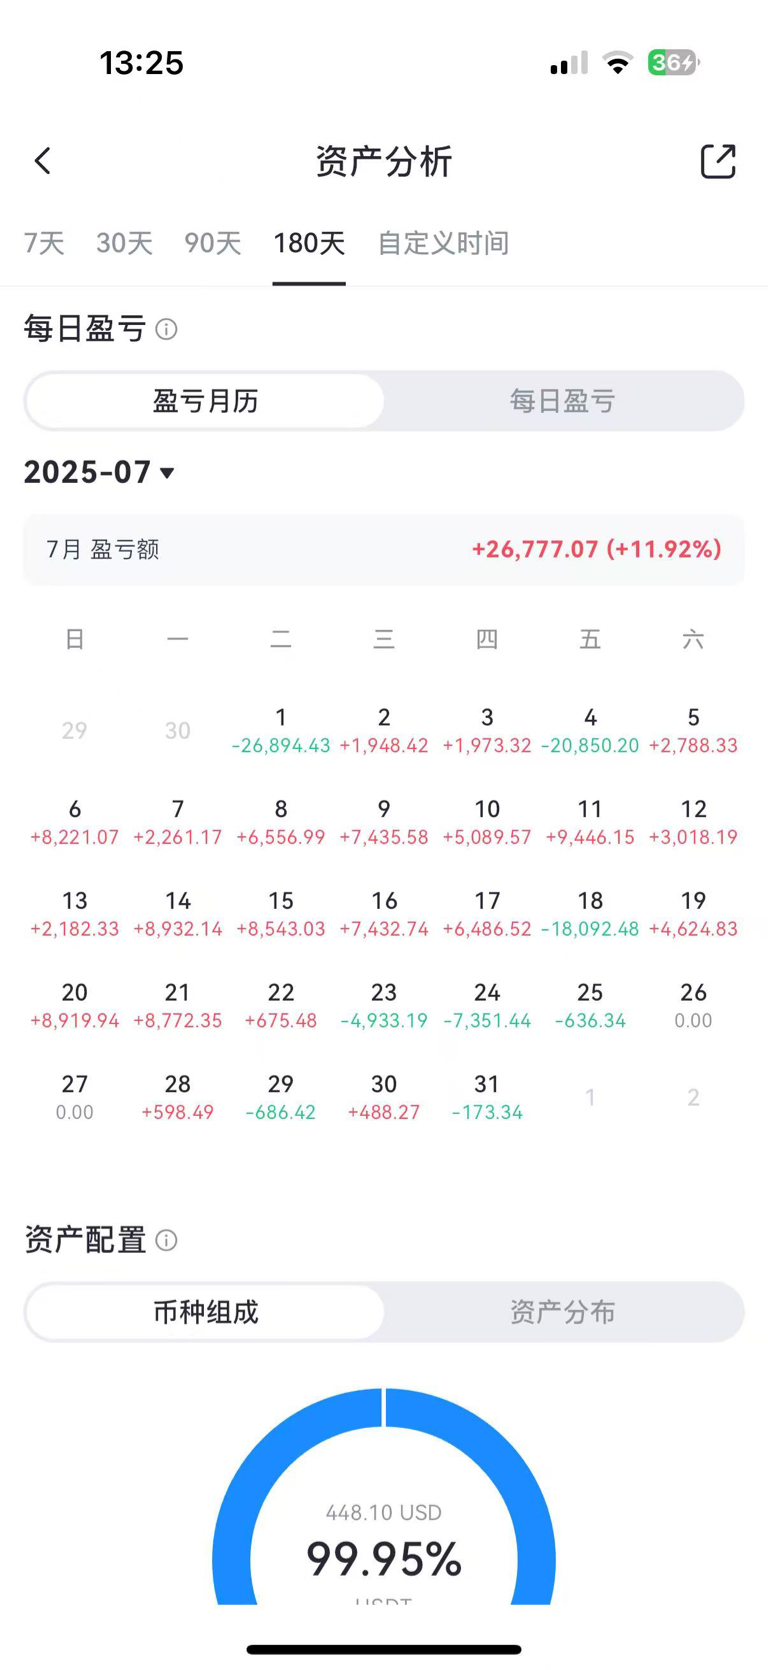Open the 7天 tab
The image size is (768, 1670).
pyautogui.click(x=44, y=243)
